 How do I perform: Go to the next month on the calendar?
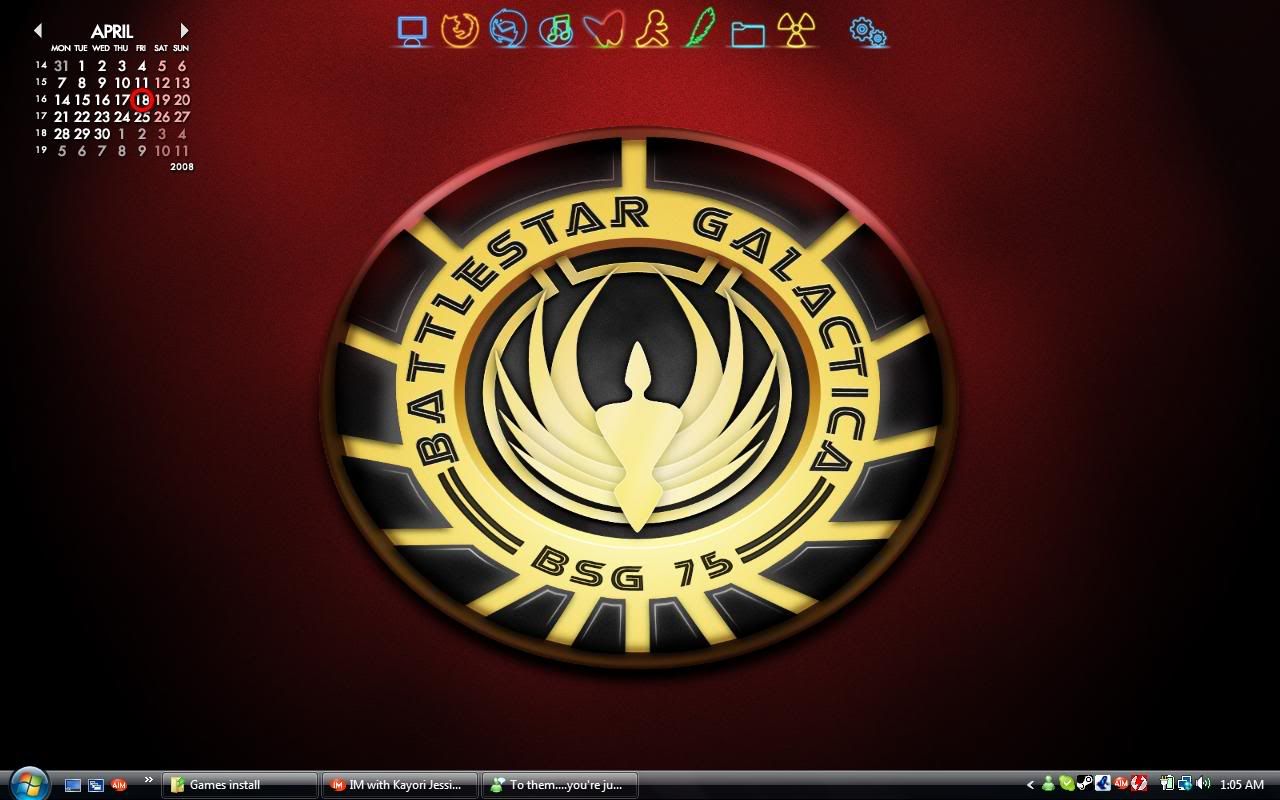point(184,30)
